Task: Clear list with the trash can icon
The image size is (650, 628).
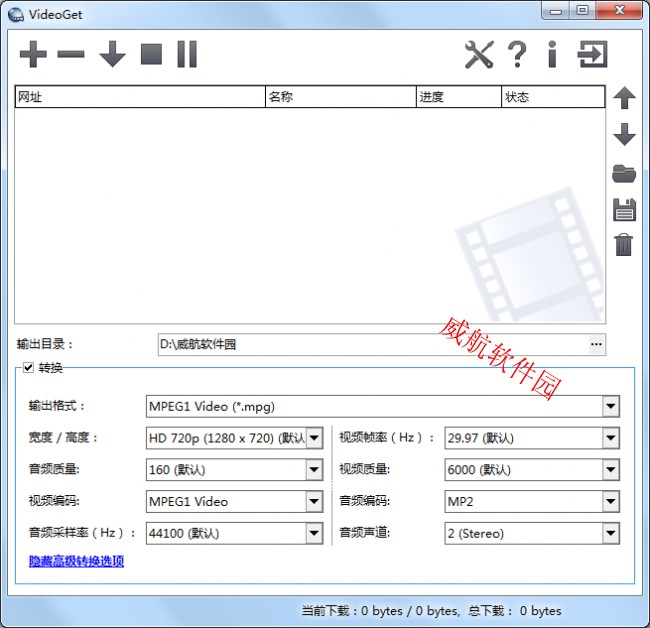Action: [x=624, y=245]
